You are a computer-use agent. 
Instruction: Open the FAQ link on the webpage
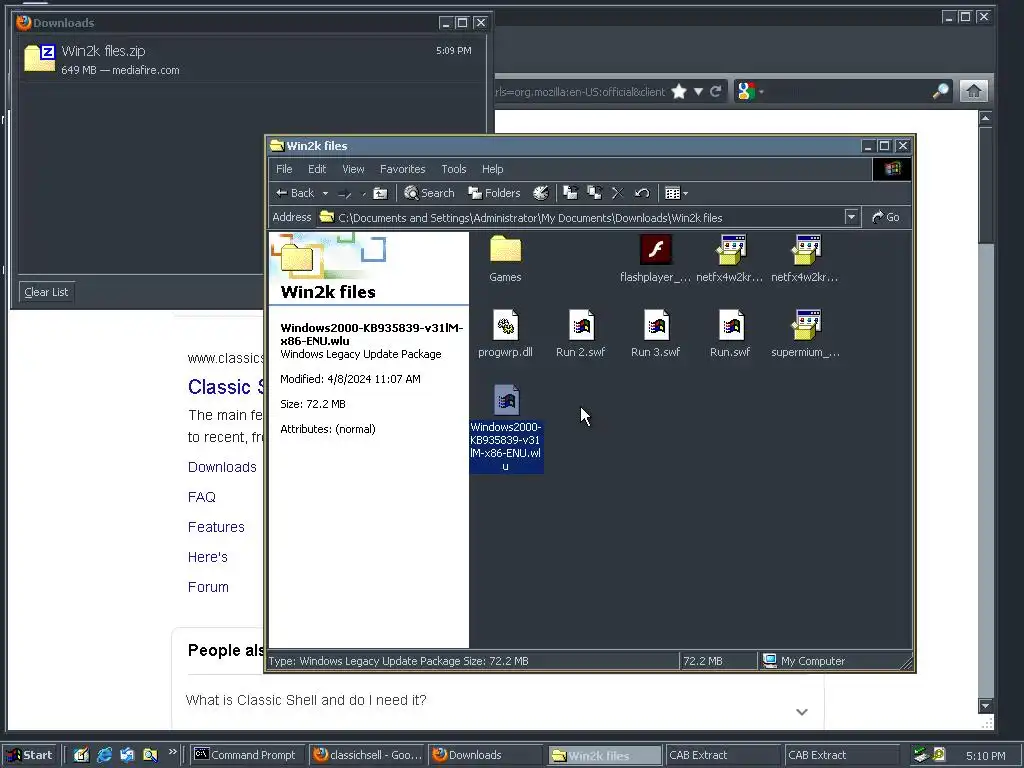click(202, 497)
